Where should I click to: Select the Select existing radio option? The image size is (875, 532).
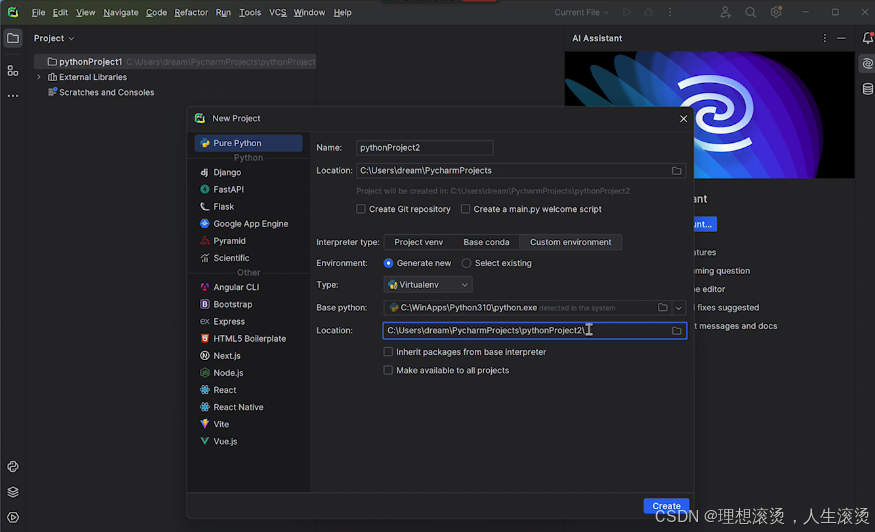pyautogui.click(x=467, y=263)
